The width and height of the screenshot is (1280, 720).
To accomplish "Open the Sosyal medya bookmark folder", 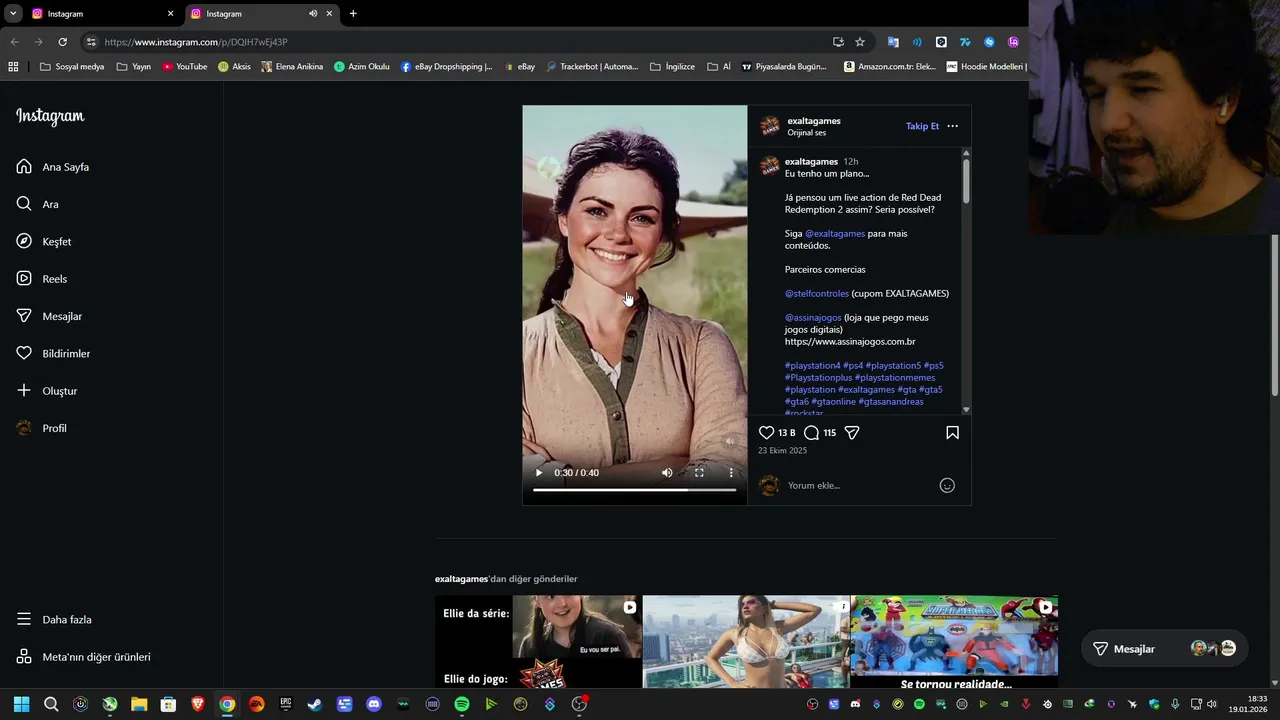I will [72, 67].
